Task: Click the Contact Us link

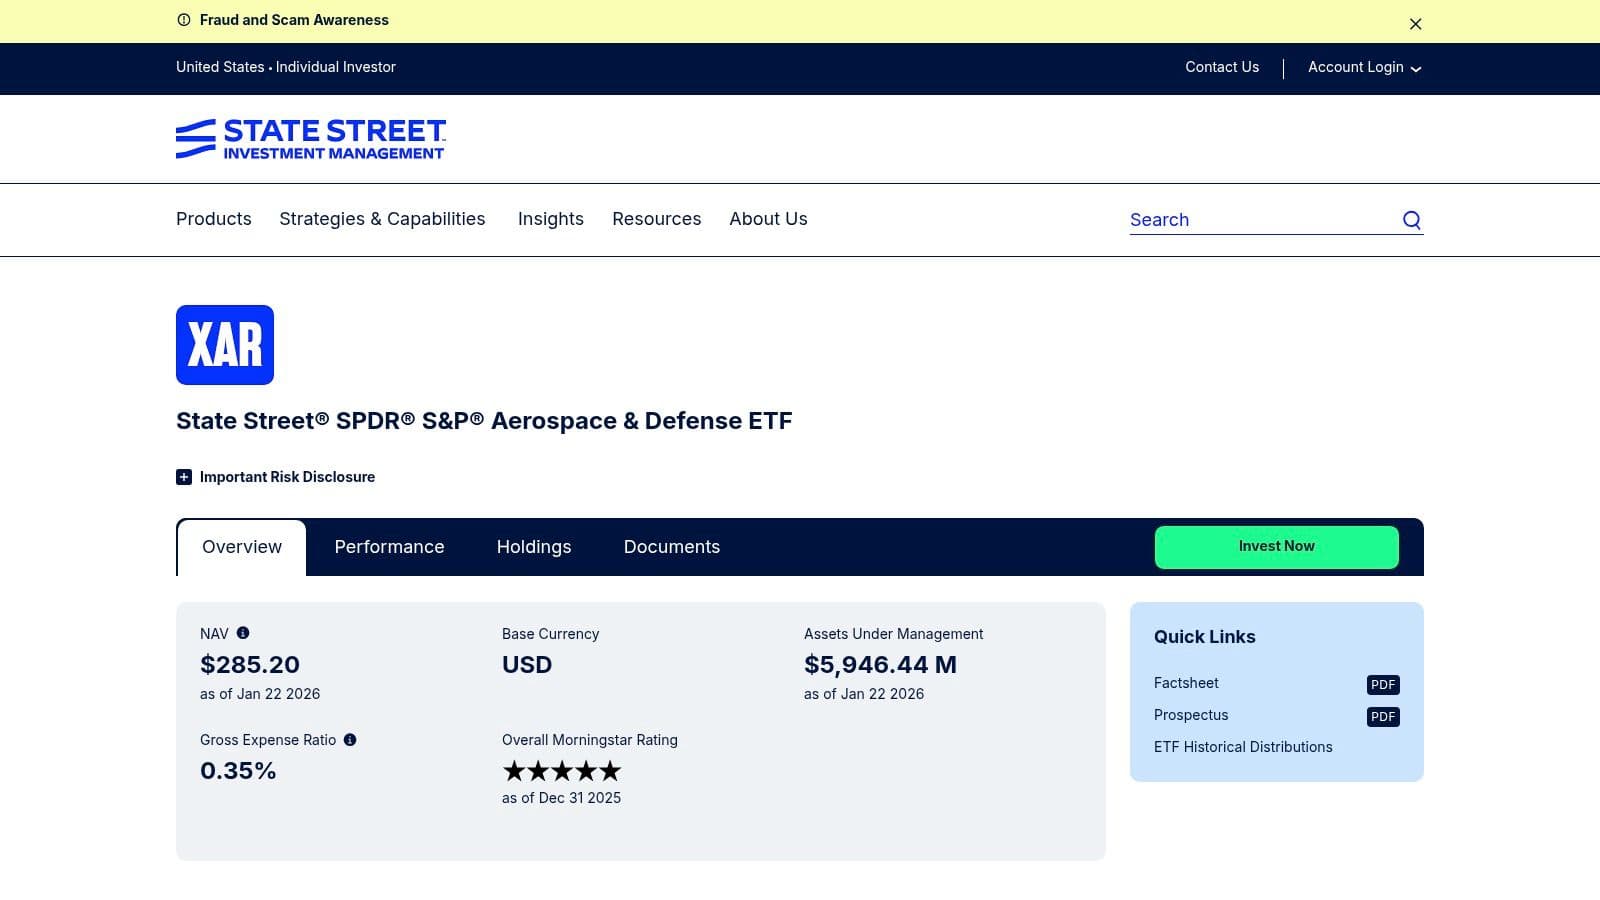Action: [x=1222, y=67]
